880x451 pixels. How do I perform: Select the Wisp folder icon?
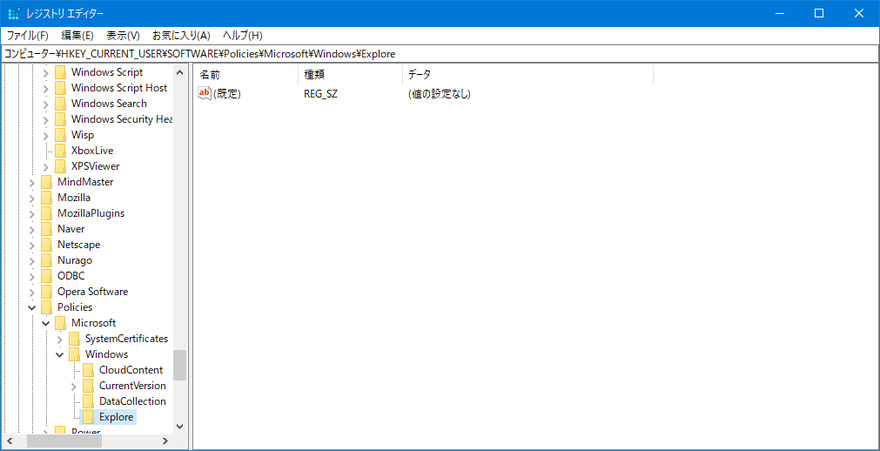tap(61, 135)
